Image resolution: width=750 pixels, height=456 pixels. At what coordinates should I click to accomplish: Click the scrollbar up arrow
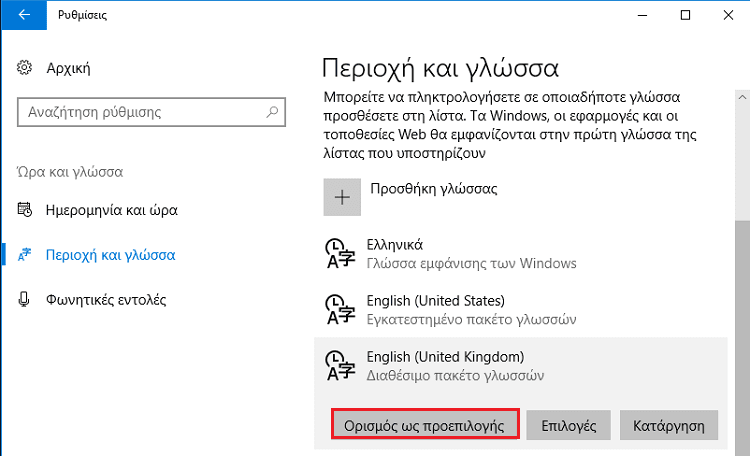pyautogui.click(x=742, y=97)
